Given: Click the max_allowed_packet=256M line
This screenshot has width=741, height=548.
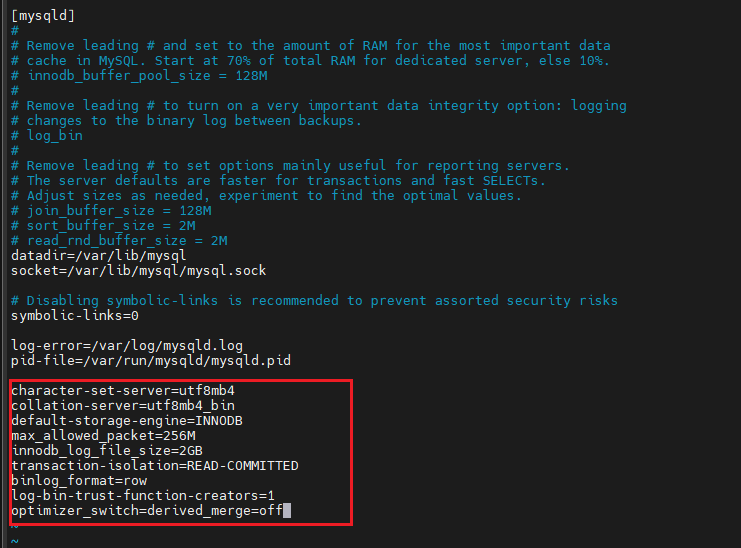Looking at the screenshot, I should (x=103, y=436).
